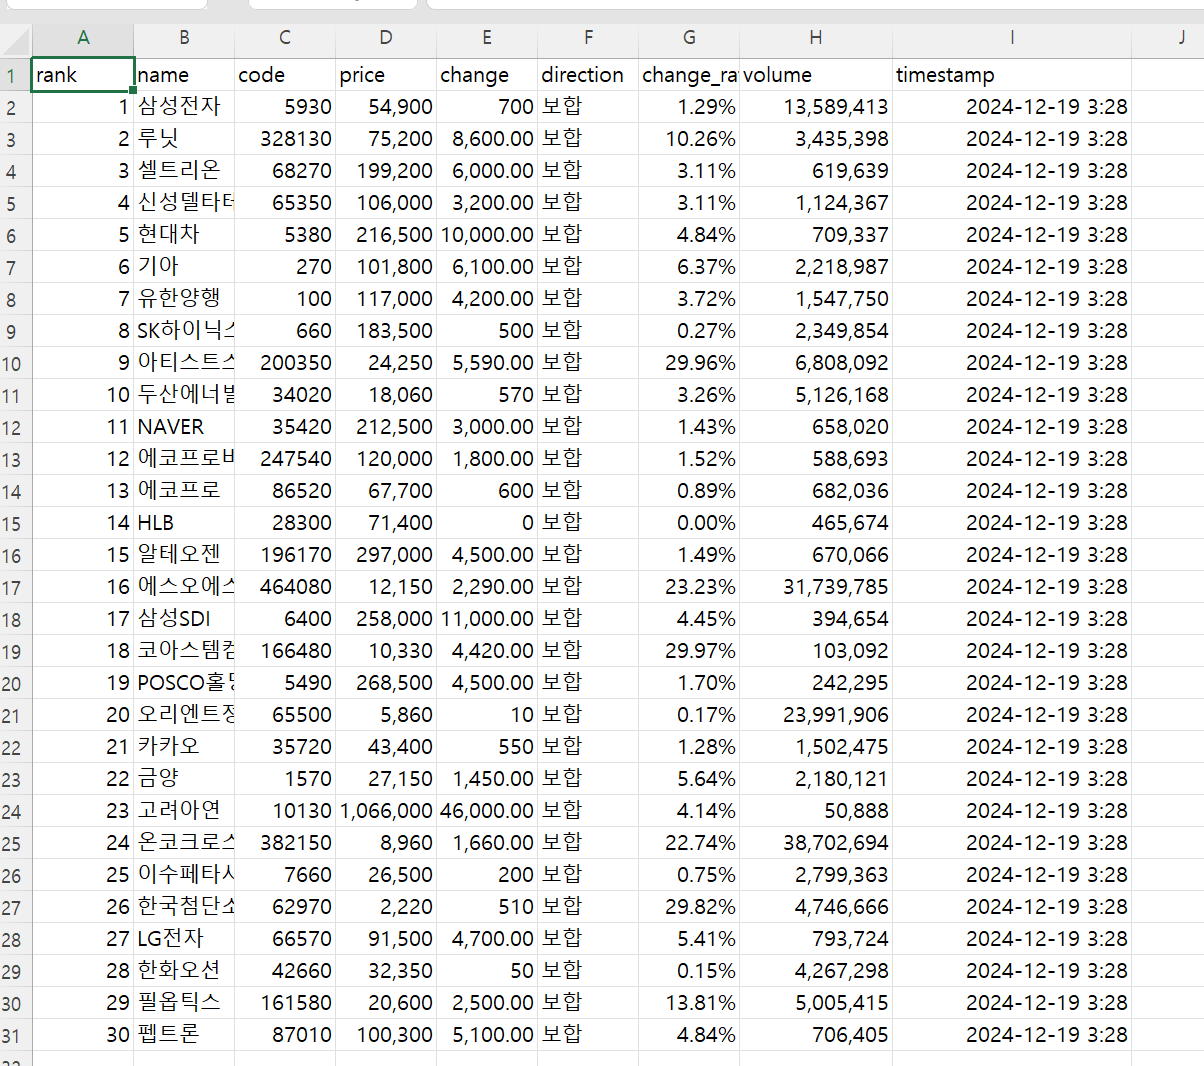Image resolution: width=1204 pixels, height=1066 pixels.
Task: Select column H header
Action: 815,38
